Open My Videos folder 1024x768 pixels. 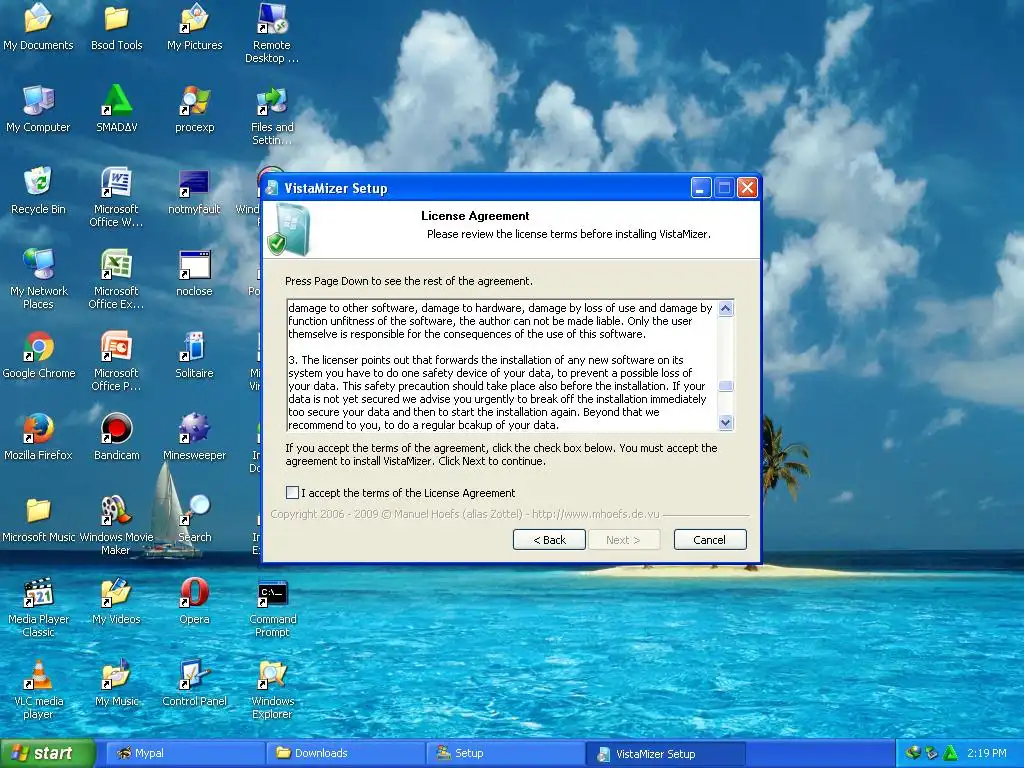click(x=116, y=601)
